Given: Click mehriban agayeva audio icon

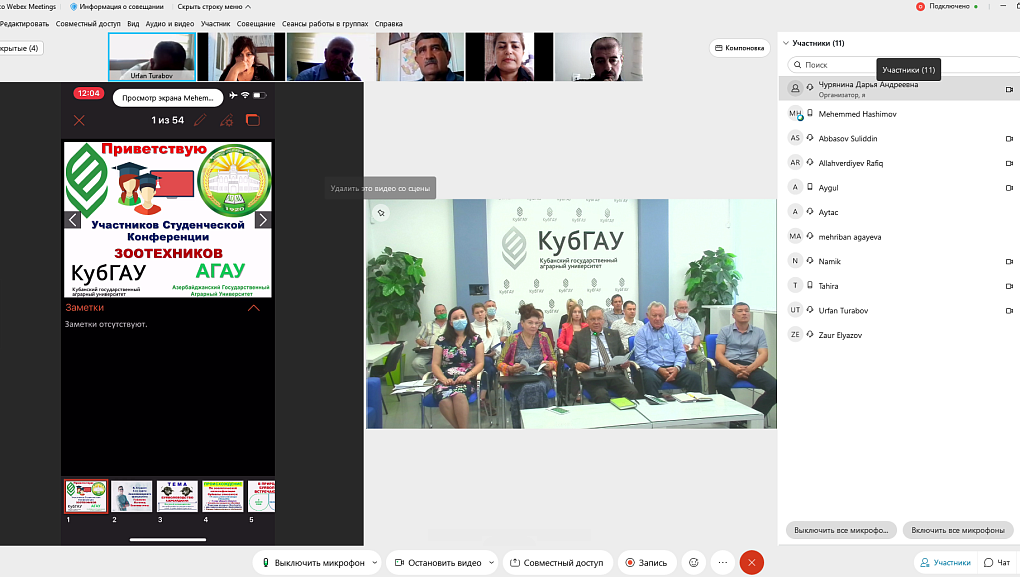Looking at the screenshot, I should click(x=810, y=237).
